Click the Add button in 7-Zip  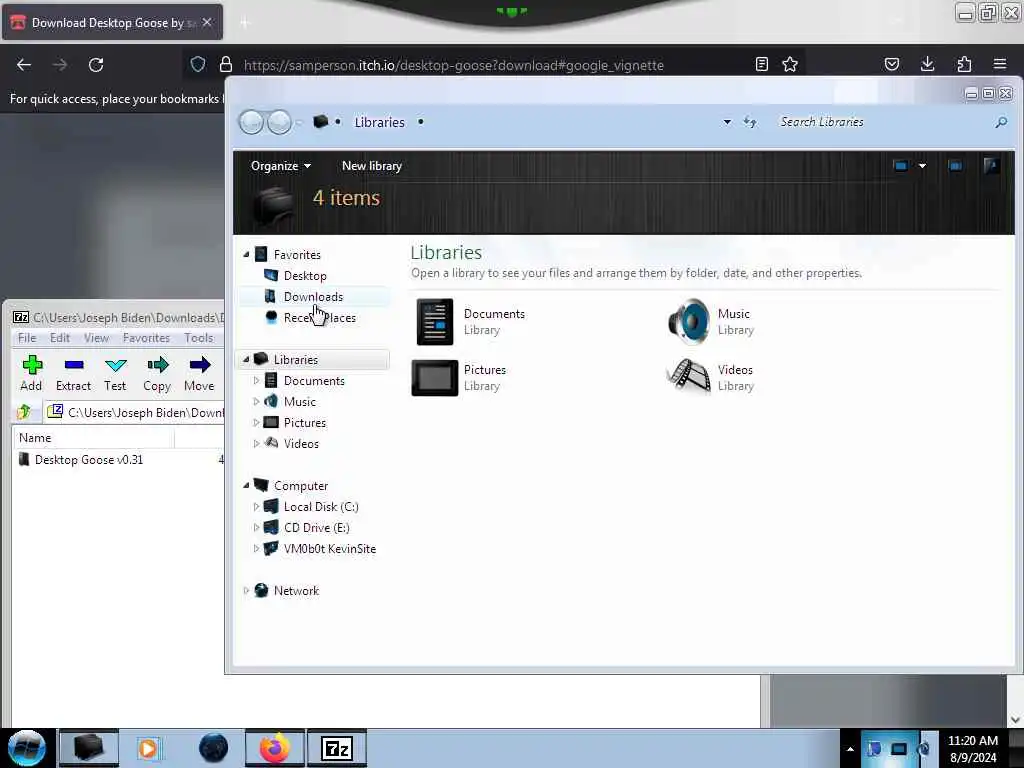pos(31,374)
